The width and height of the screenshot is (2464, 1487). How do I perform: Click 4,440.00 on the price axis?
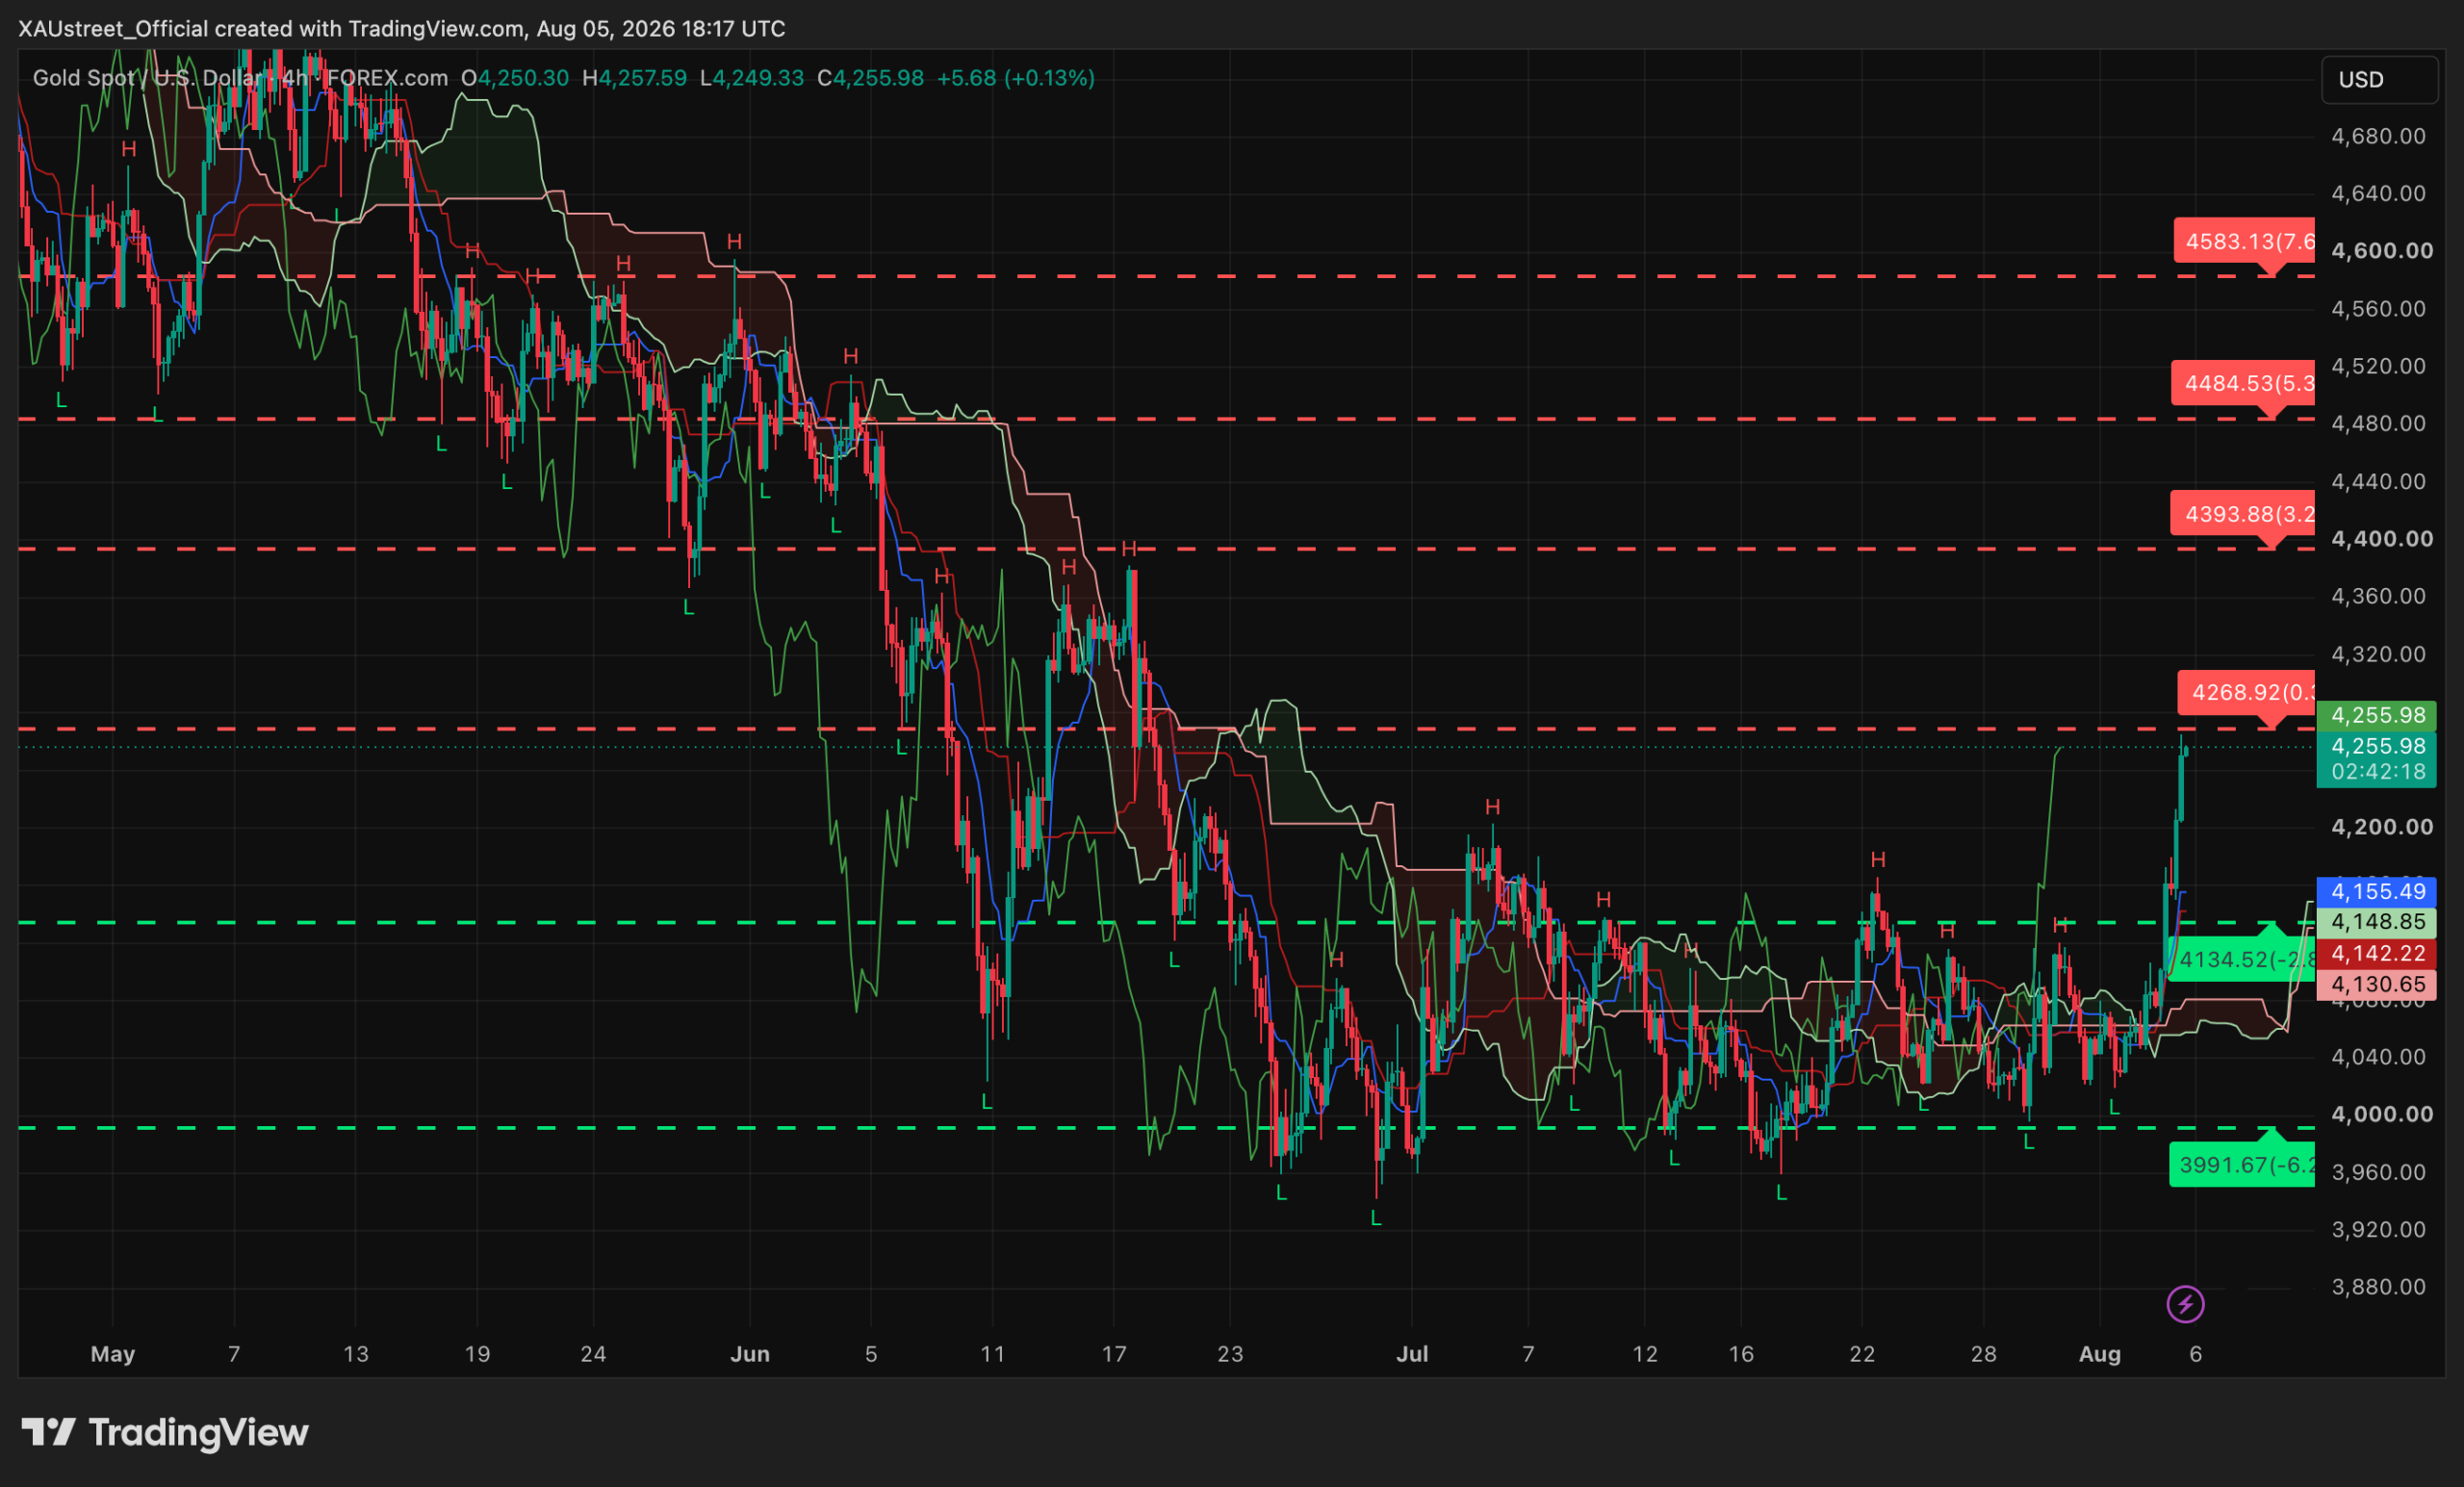(2378, 482)
